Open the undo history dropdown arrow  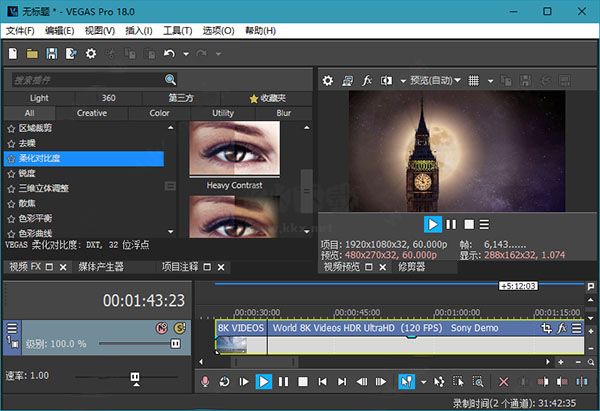click(185, 53)
